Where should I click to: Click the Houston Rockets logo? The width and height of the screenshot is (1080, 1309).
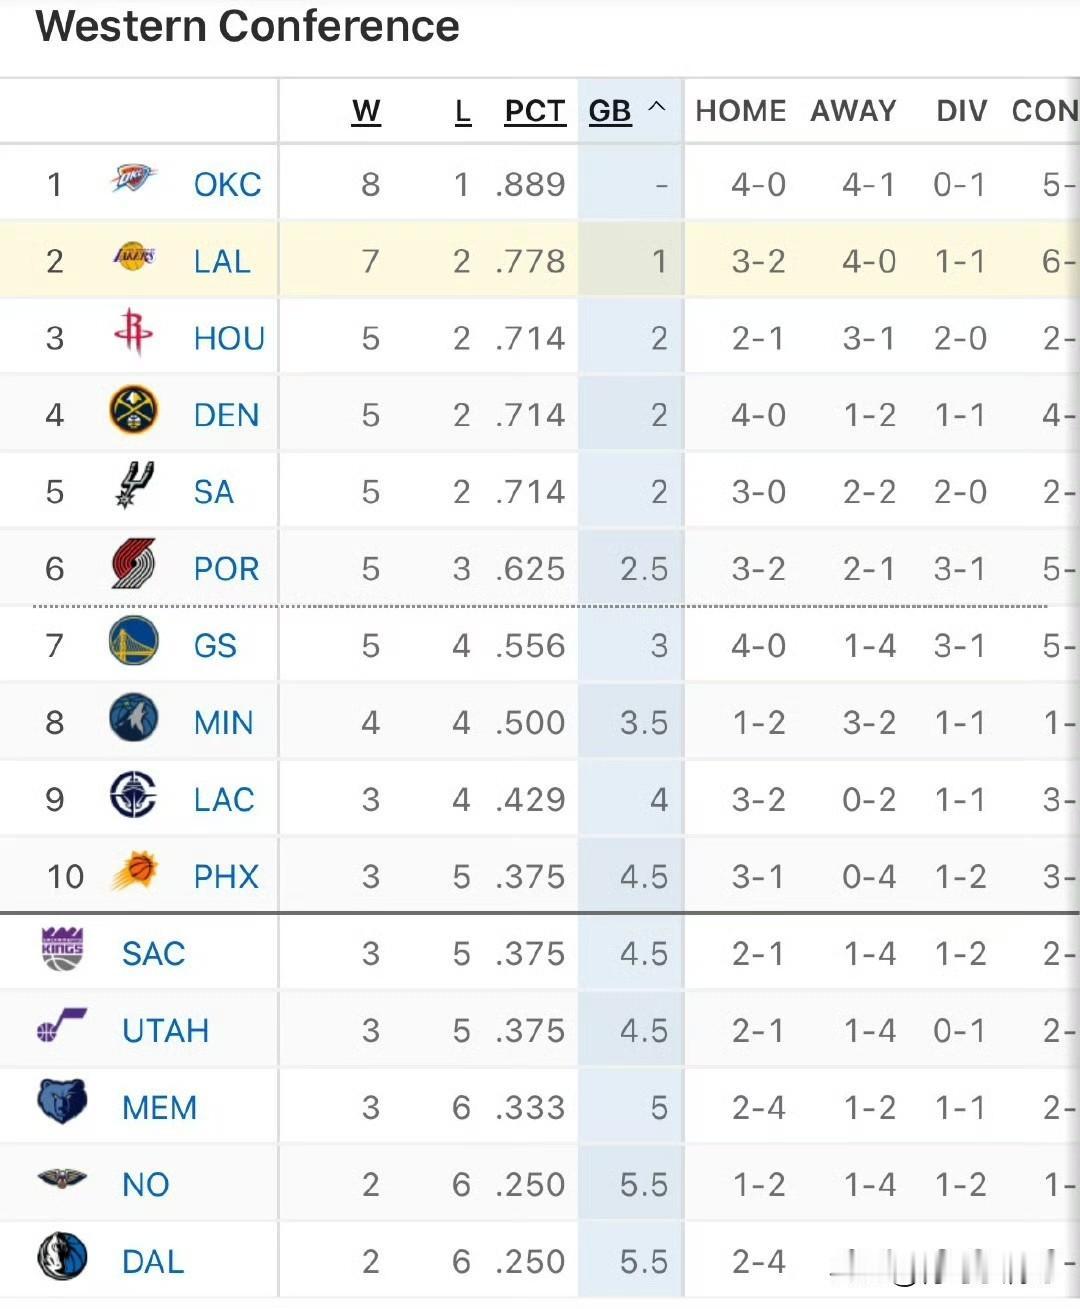(x=133, y=333)
